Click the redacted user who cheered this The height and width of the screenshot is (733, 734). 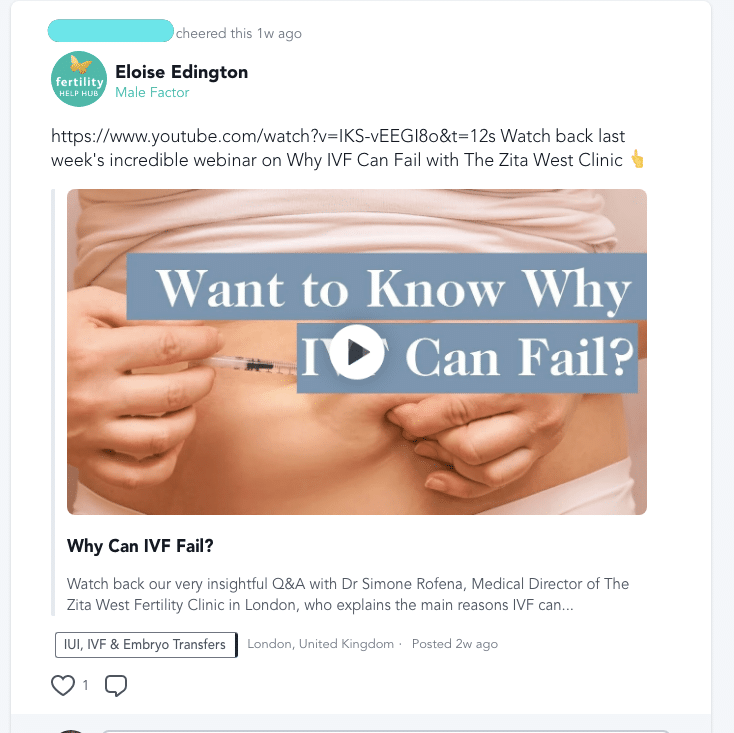pyautogui.click(x=110, y=31)
